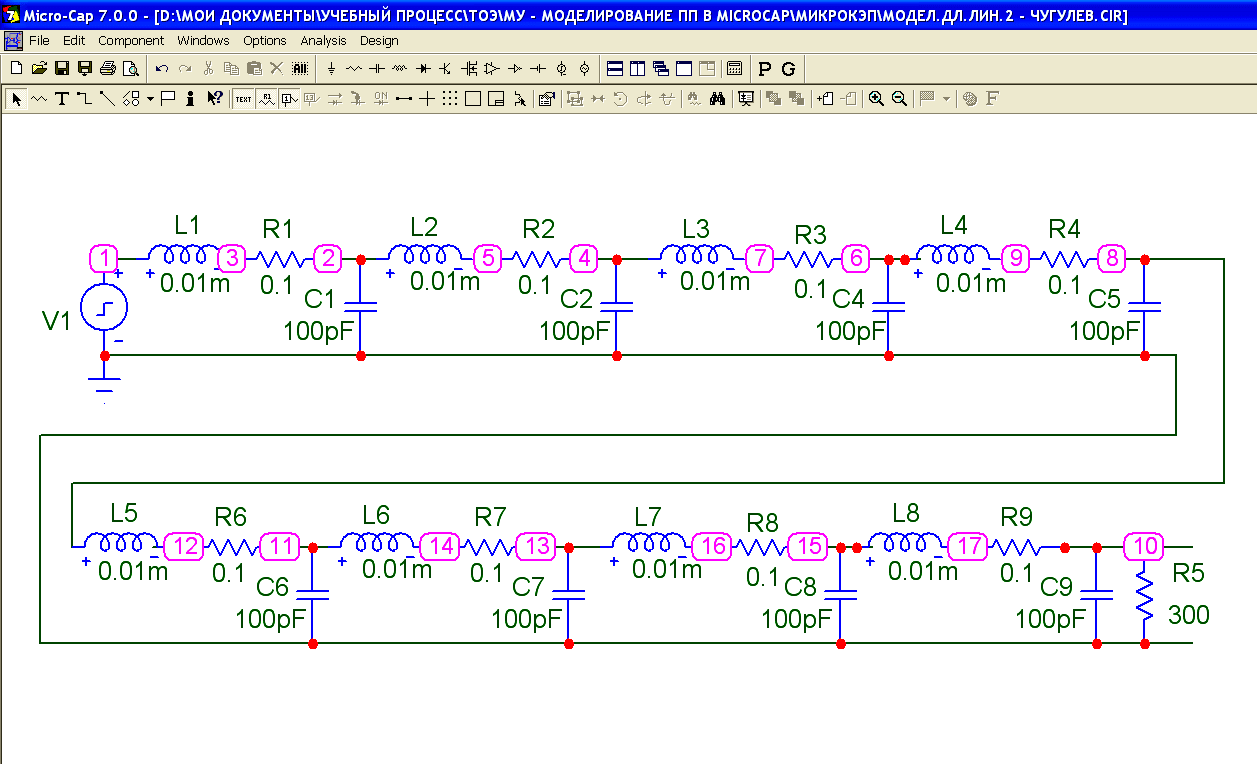Image resolution: width=1257 pixels, height=764 pixels.
Task: Pick the Text mode tool
Action: coord(62,98)
